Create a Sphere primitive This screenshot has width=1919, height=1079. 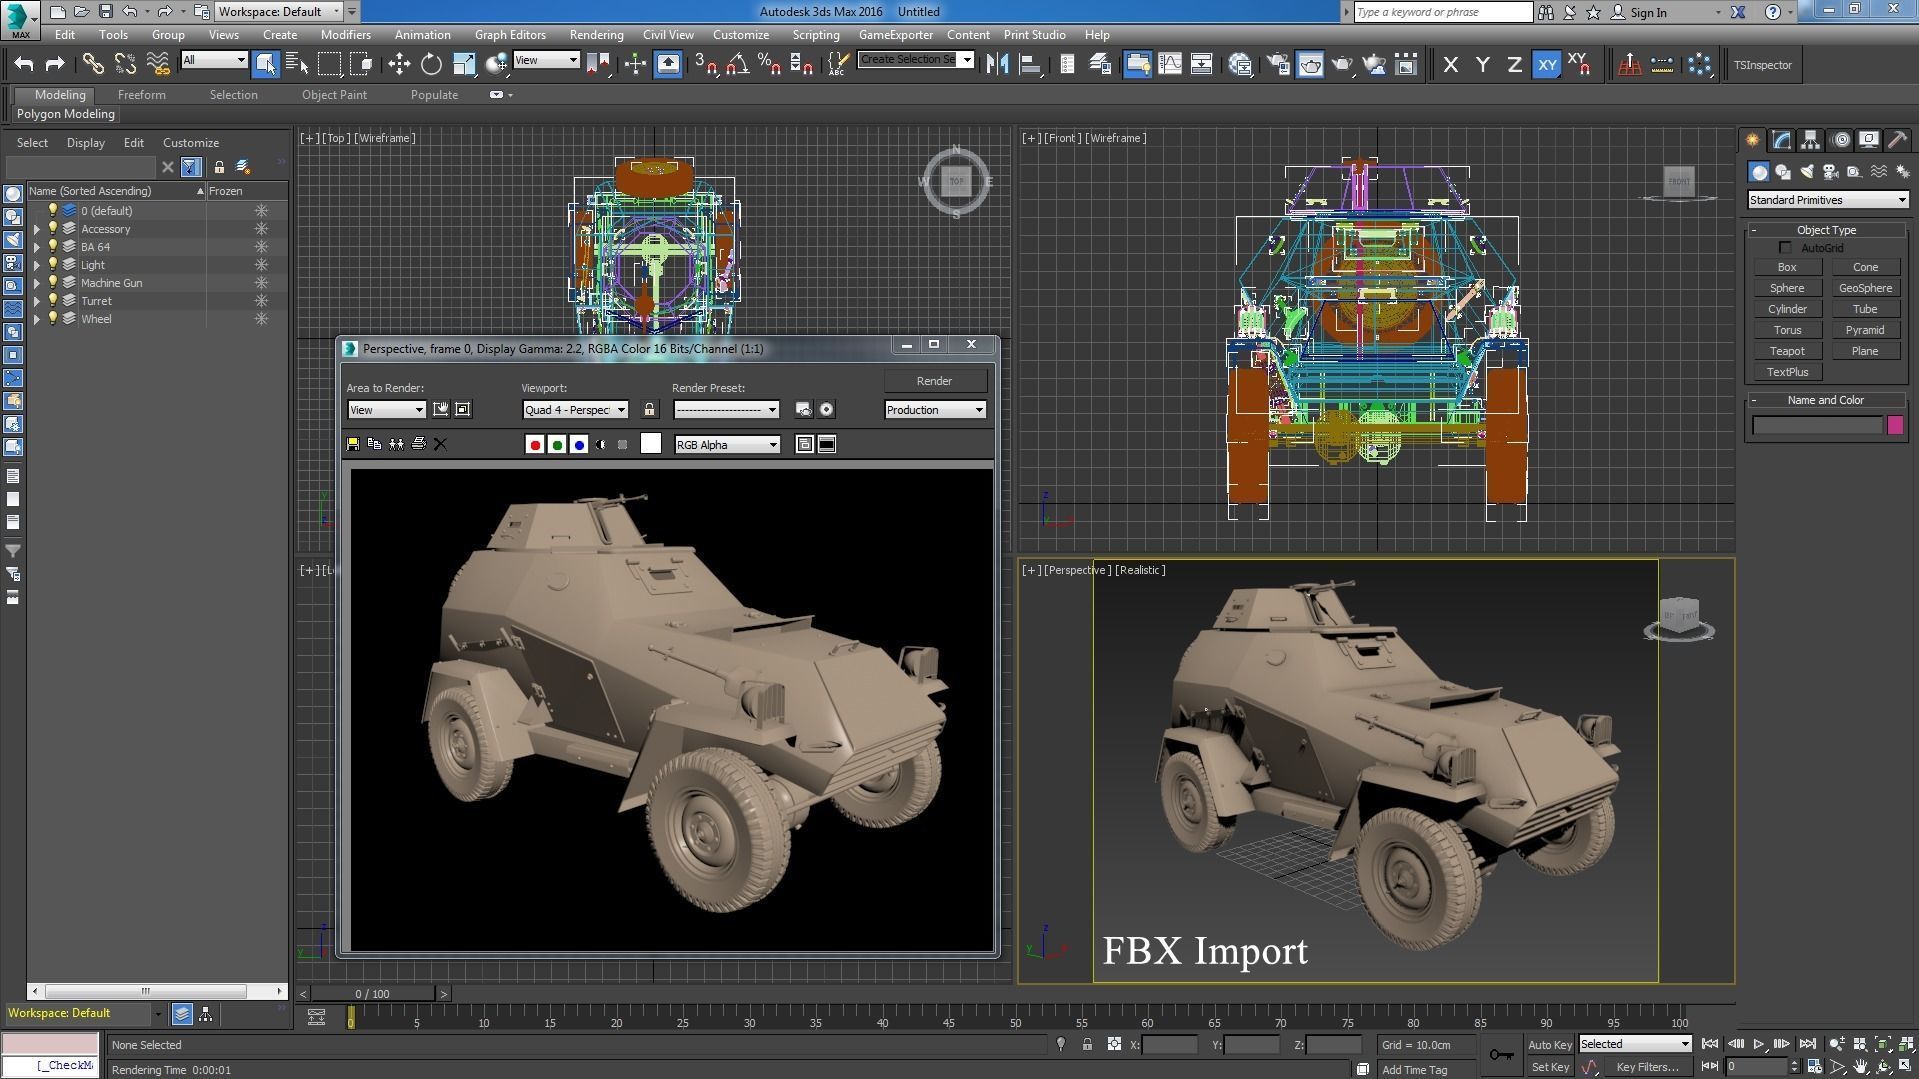(x=1787, y=288)
